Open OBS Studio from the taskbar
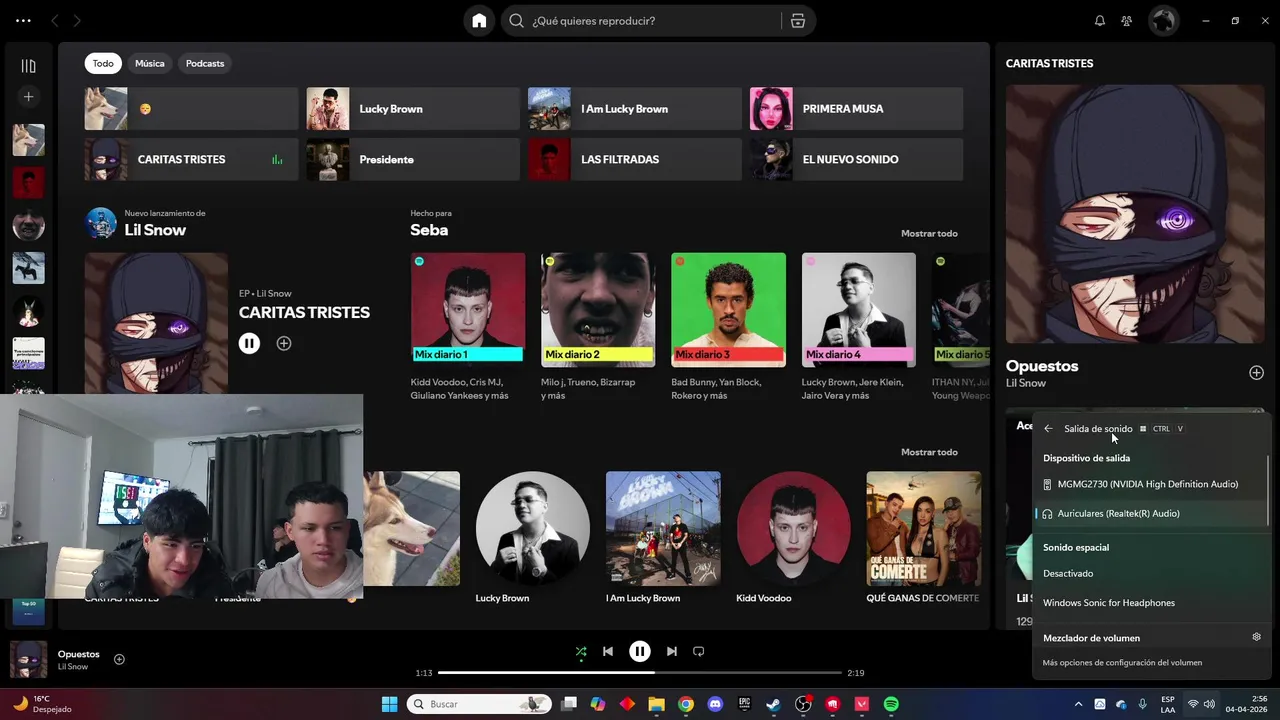1280x720 pixels. point(803,704)
